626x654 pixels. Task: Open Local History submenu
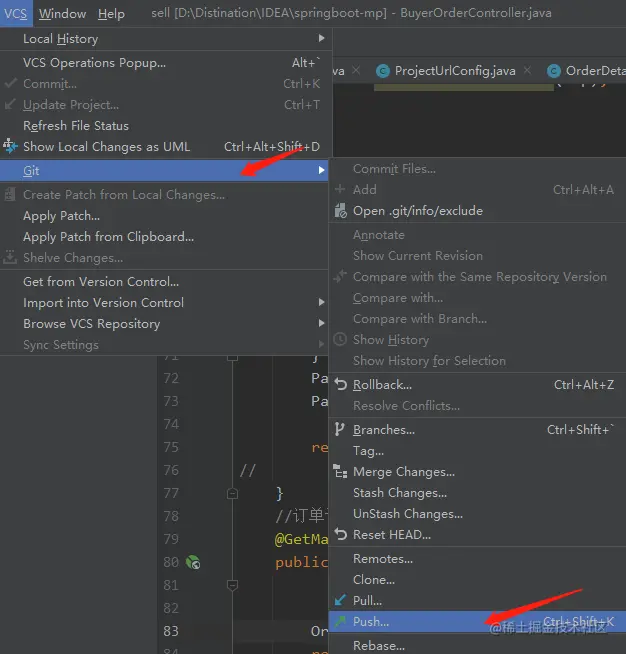coord(166,39)
